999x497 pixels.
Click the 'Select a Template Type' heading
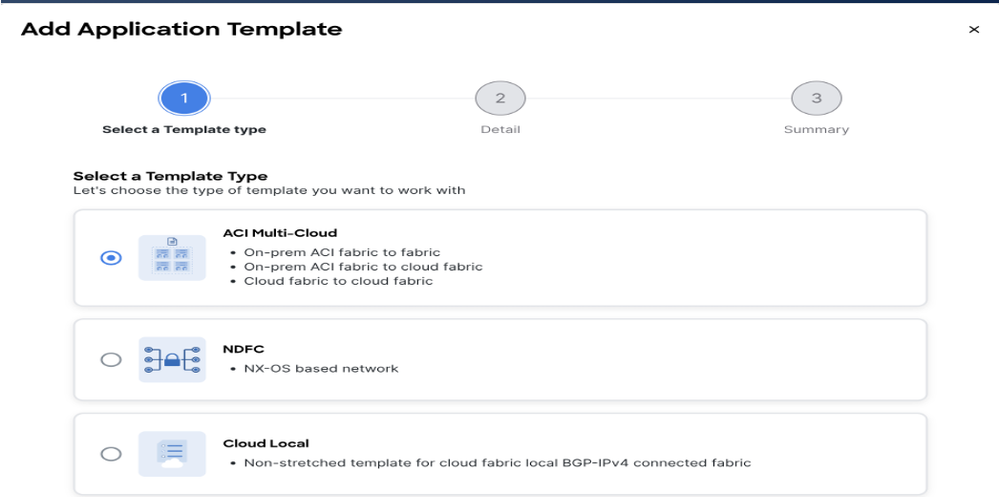tap(170, 176)
